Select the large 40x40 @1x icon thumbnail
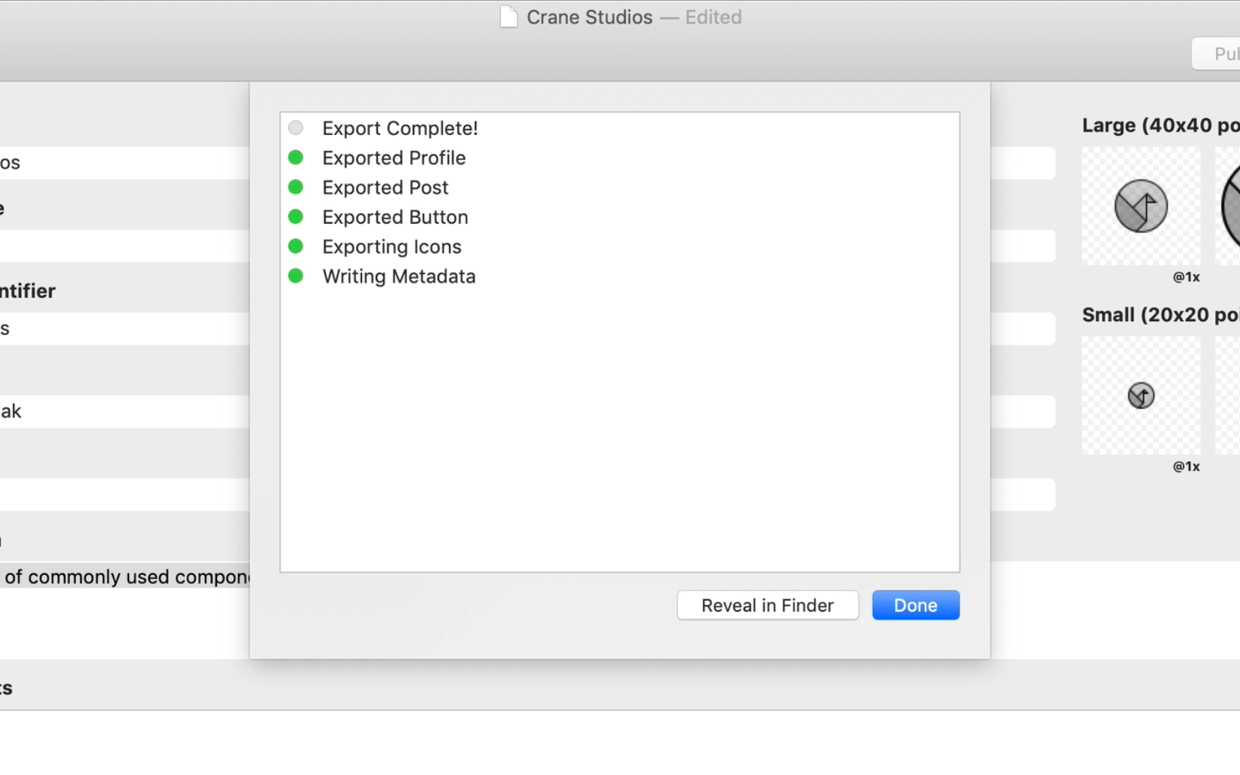The width and height of the screenshot is (1240, 775). coord(1141,206)
